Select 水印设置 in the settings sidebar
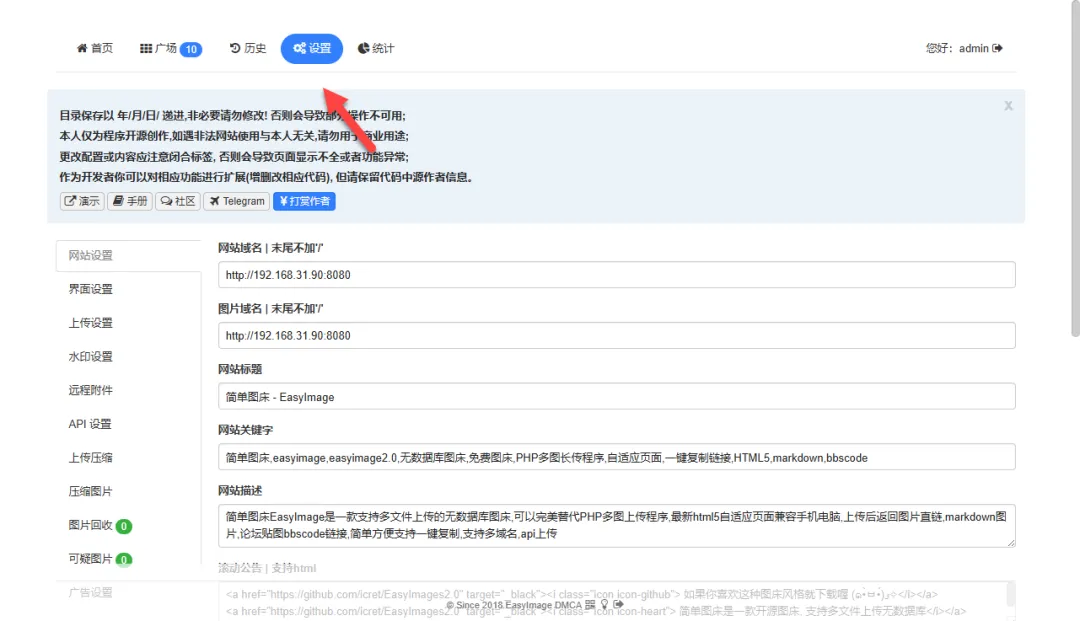 pyautogui.click(x=91, y=356)
